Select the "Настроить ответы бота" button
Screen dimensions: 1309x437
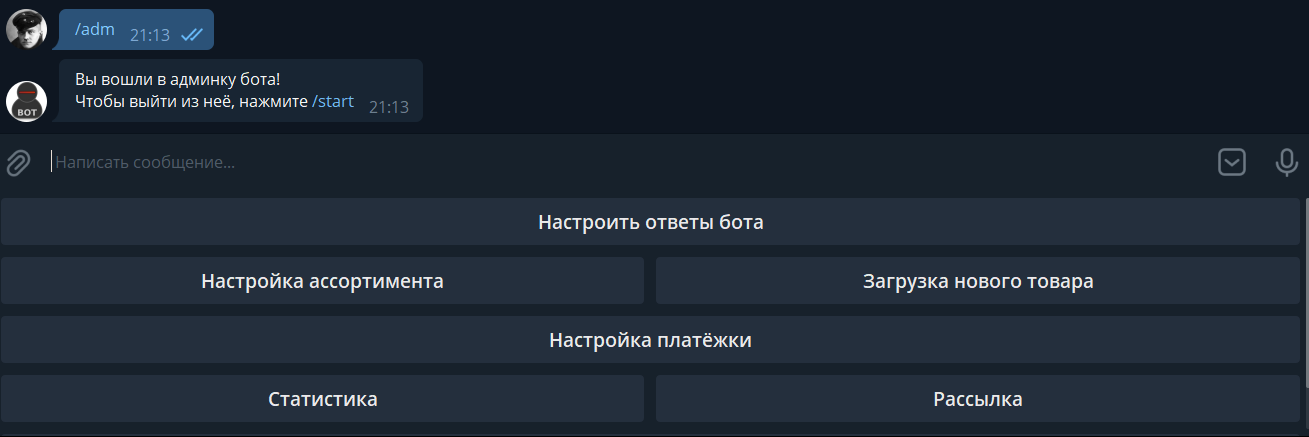tap(651, 222)
